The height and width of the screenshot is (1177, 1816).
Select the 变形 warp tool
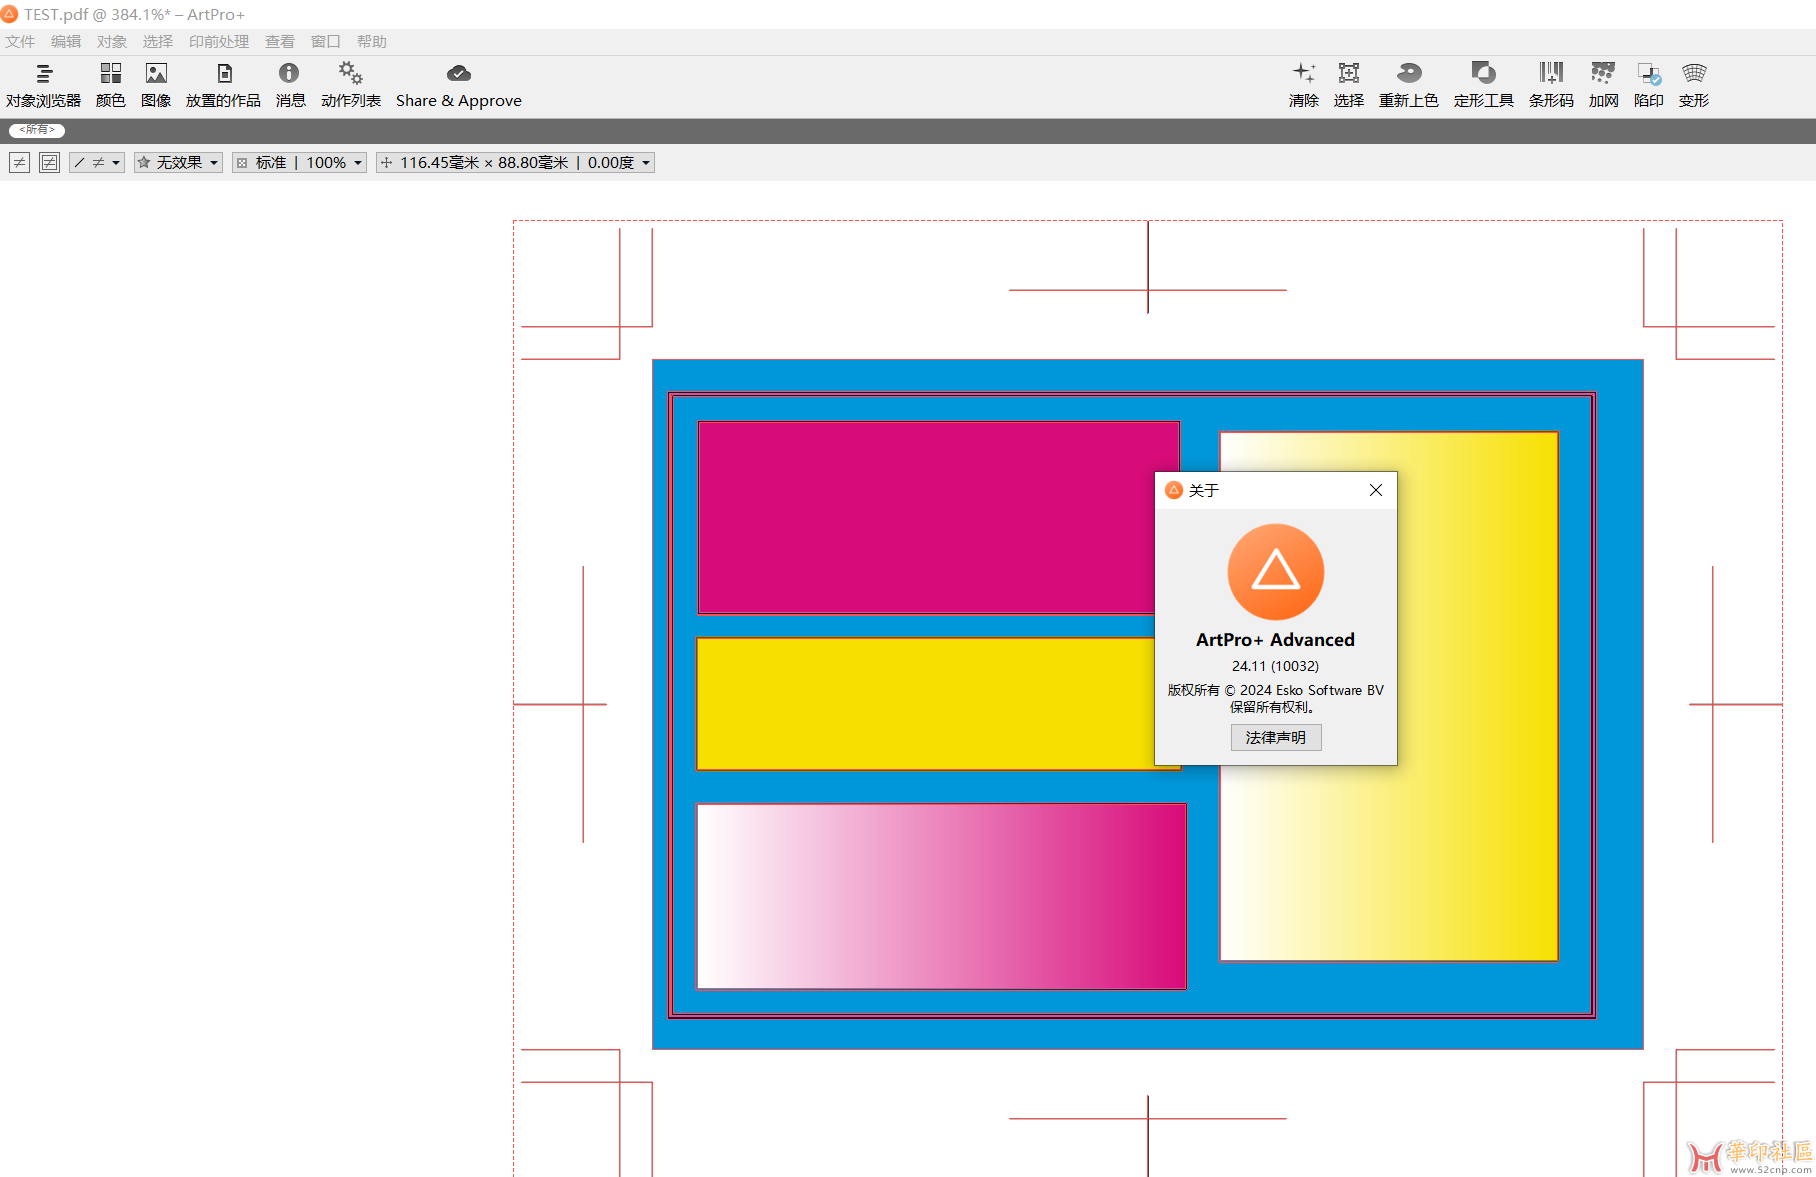tap(1693, 85)
